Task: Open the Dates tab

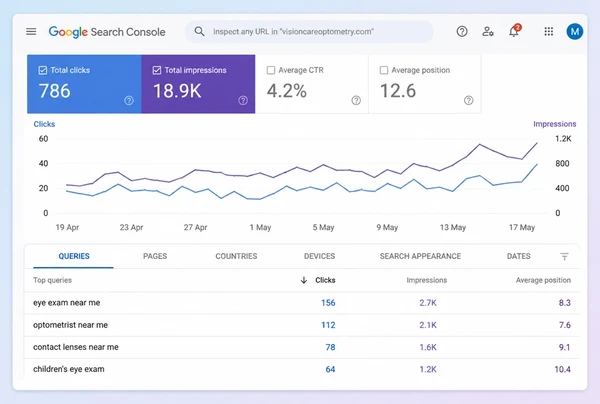Action: pyautogui.click(x=518, y=256)
